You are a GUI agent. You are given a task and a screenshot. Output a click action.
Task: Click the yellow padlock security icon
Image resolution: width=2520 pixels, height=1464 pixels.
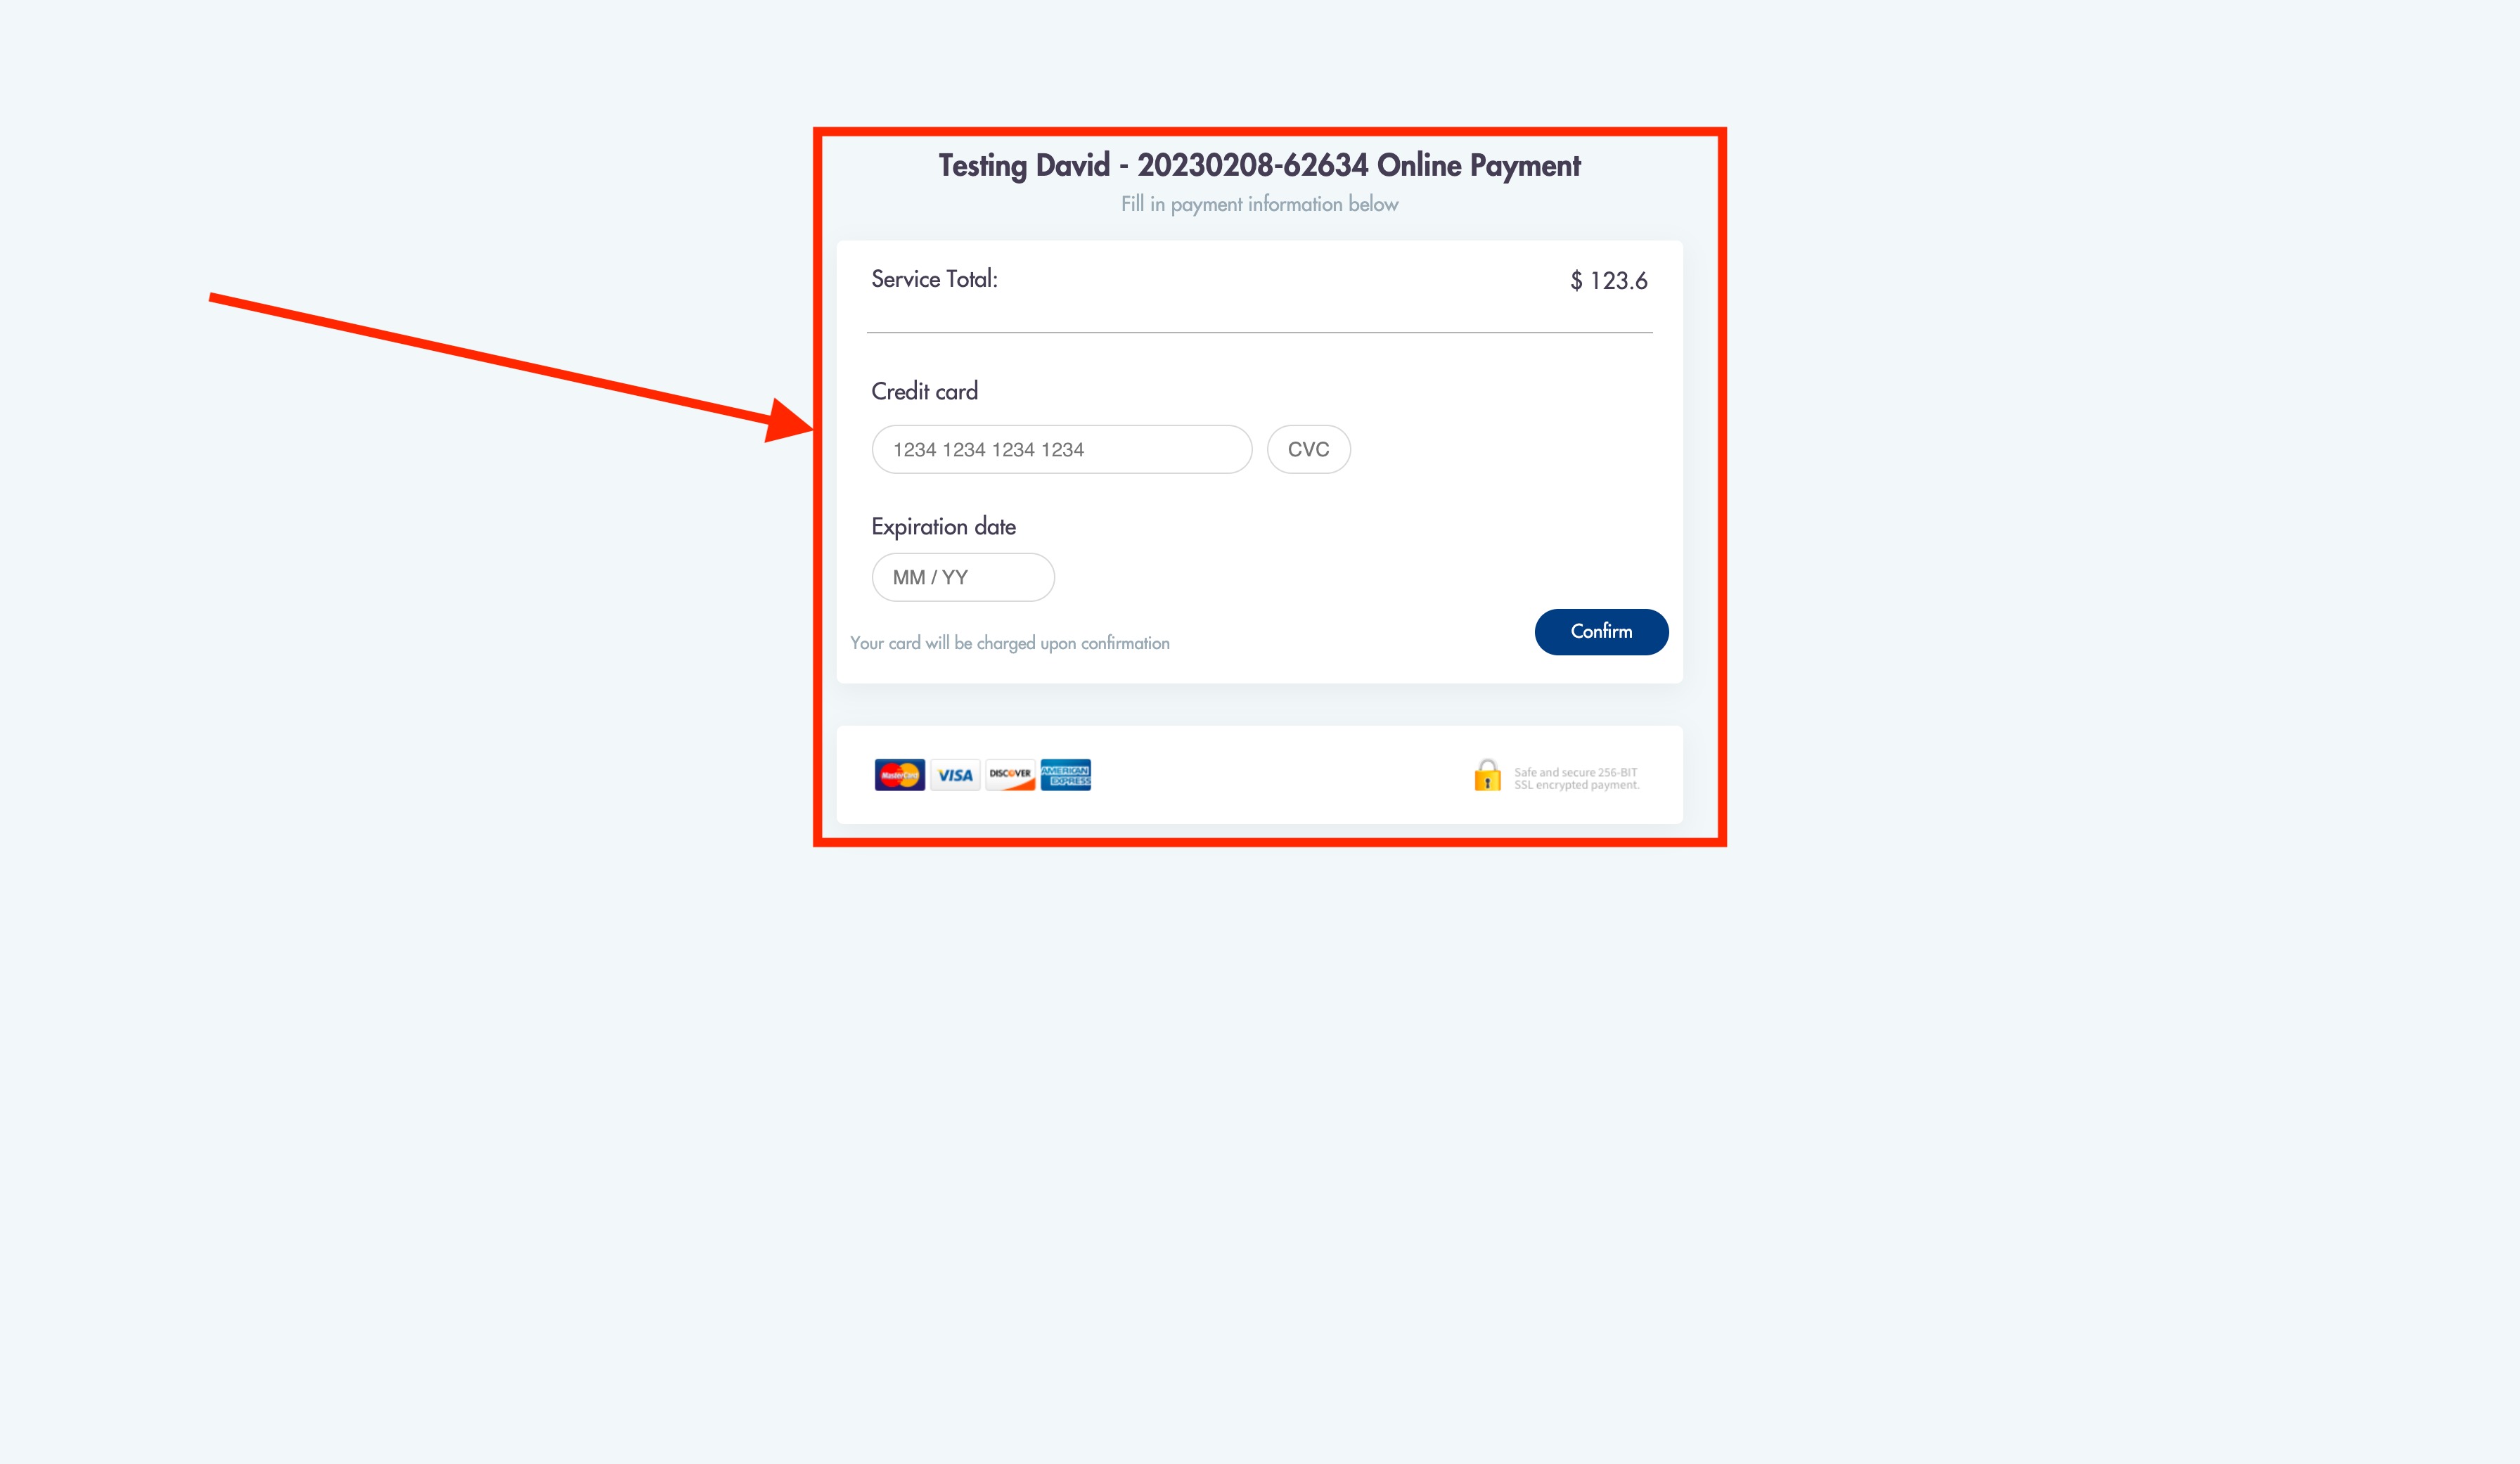tap(1487, 775)
